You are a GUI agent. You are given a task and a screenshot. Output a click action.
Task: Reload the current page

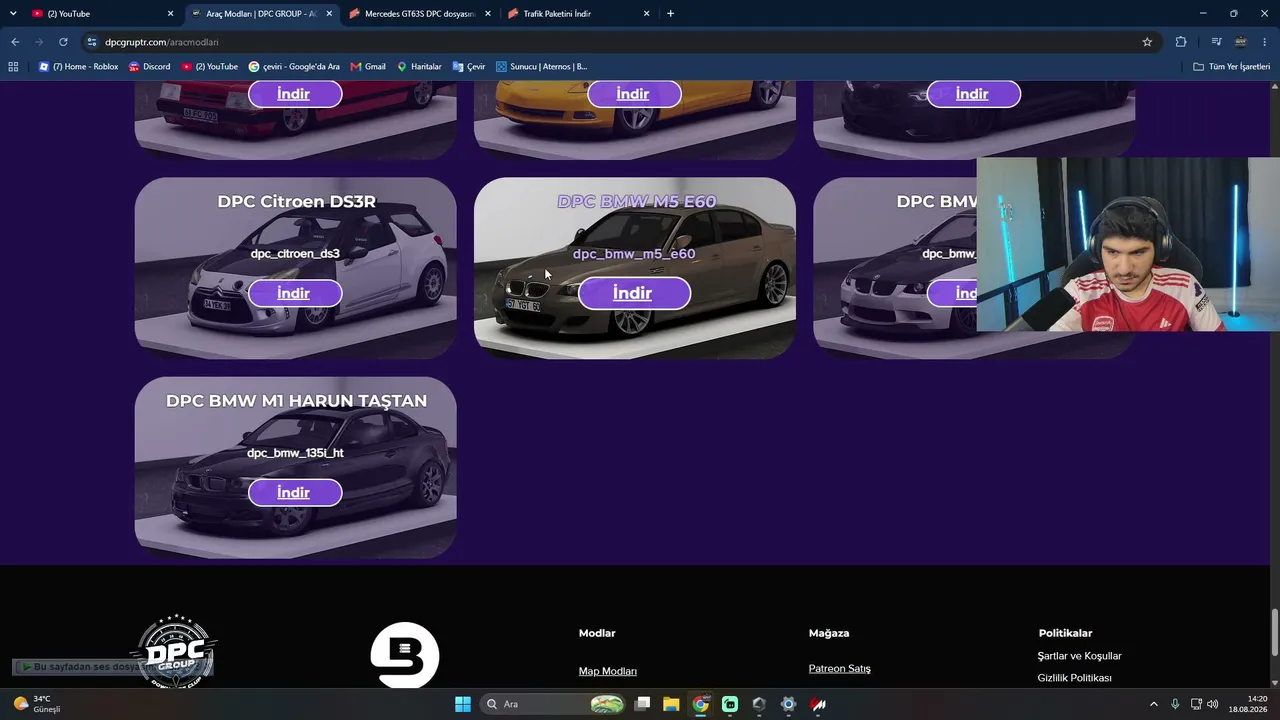[x=63, y=42]
